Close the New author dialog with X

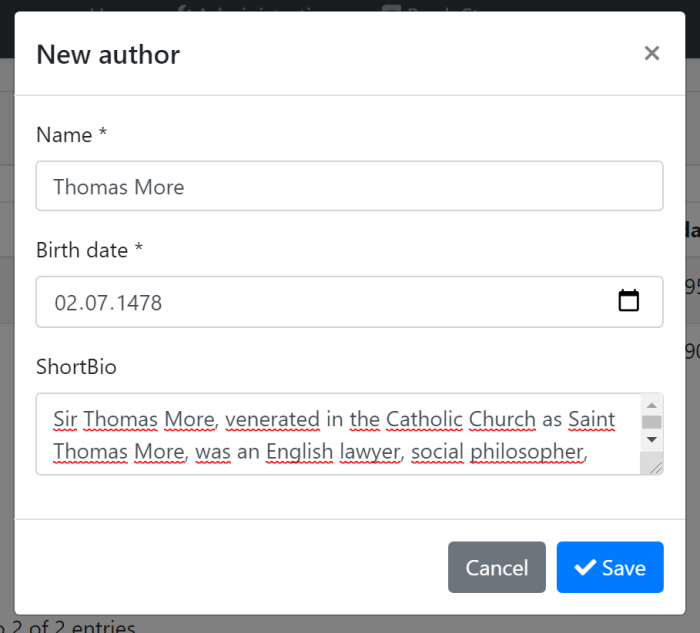pos(652,53)
